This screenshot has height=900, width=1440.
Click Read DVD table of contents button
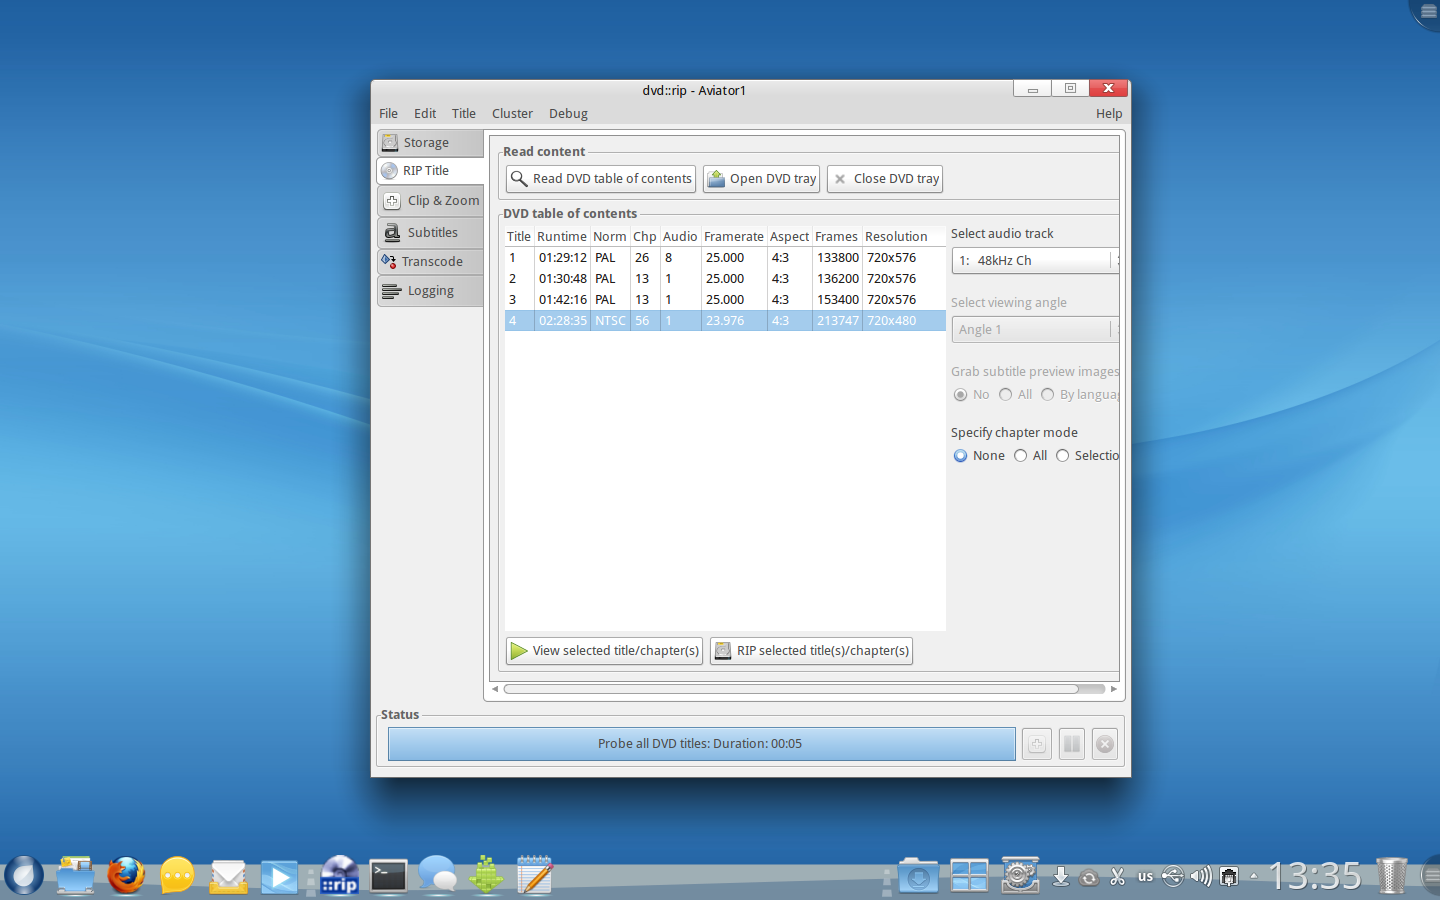(x=601, y=179)
